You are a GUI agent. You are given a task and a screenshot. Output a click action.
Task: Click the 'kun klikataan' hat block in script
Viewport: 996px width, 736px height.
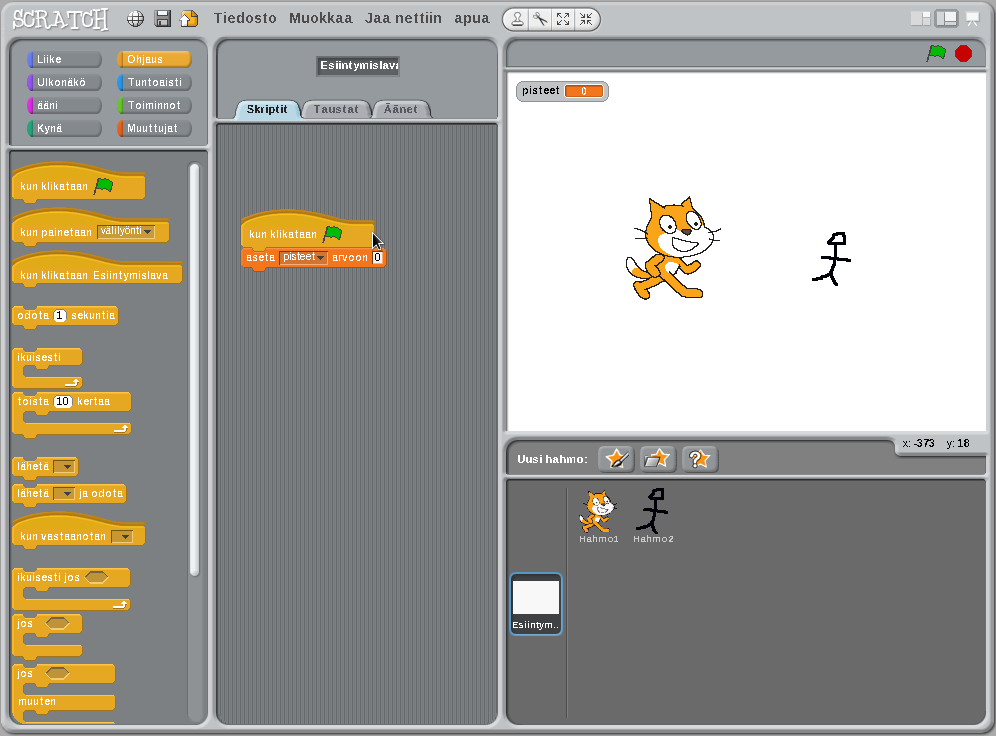308,232
